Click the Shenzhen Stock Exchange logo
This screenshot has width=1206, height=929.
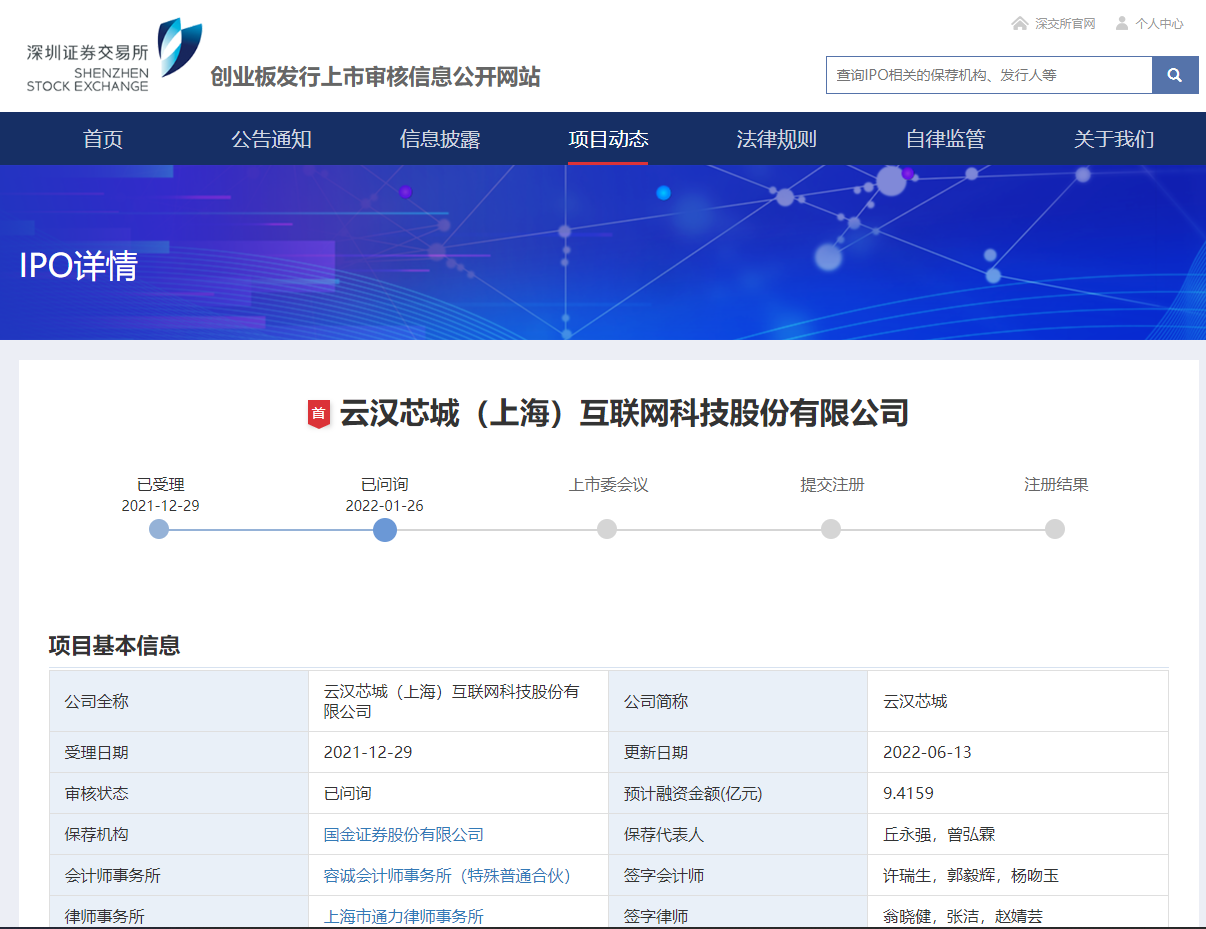(x=114, y=55)
